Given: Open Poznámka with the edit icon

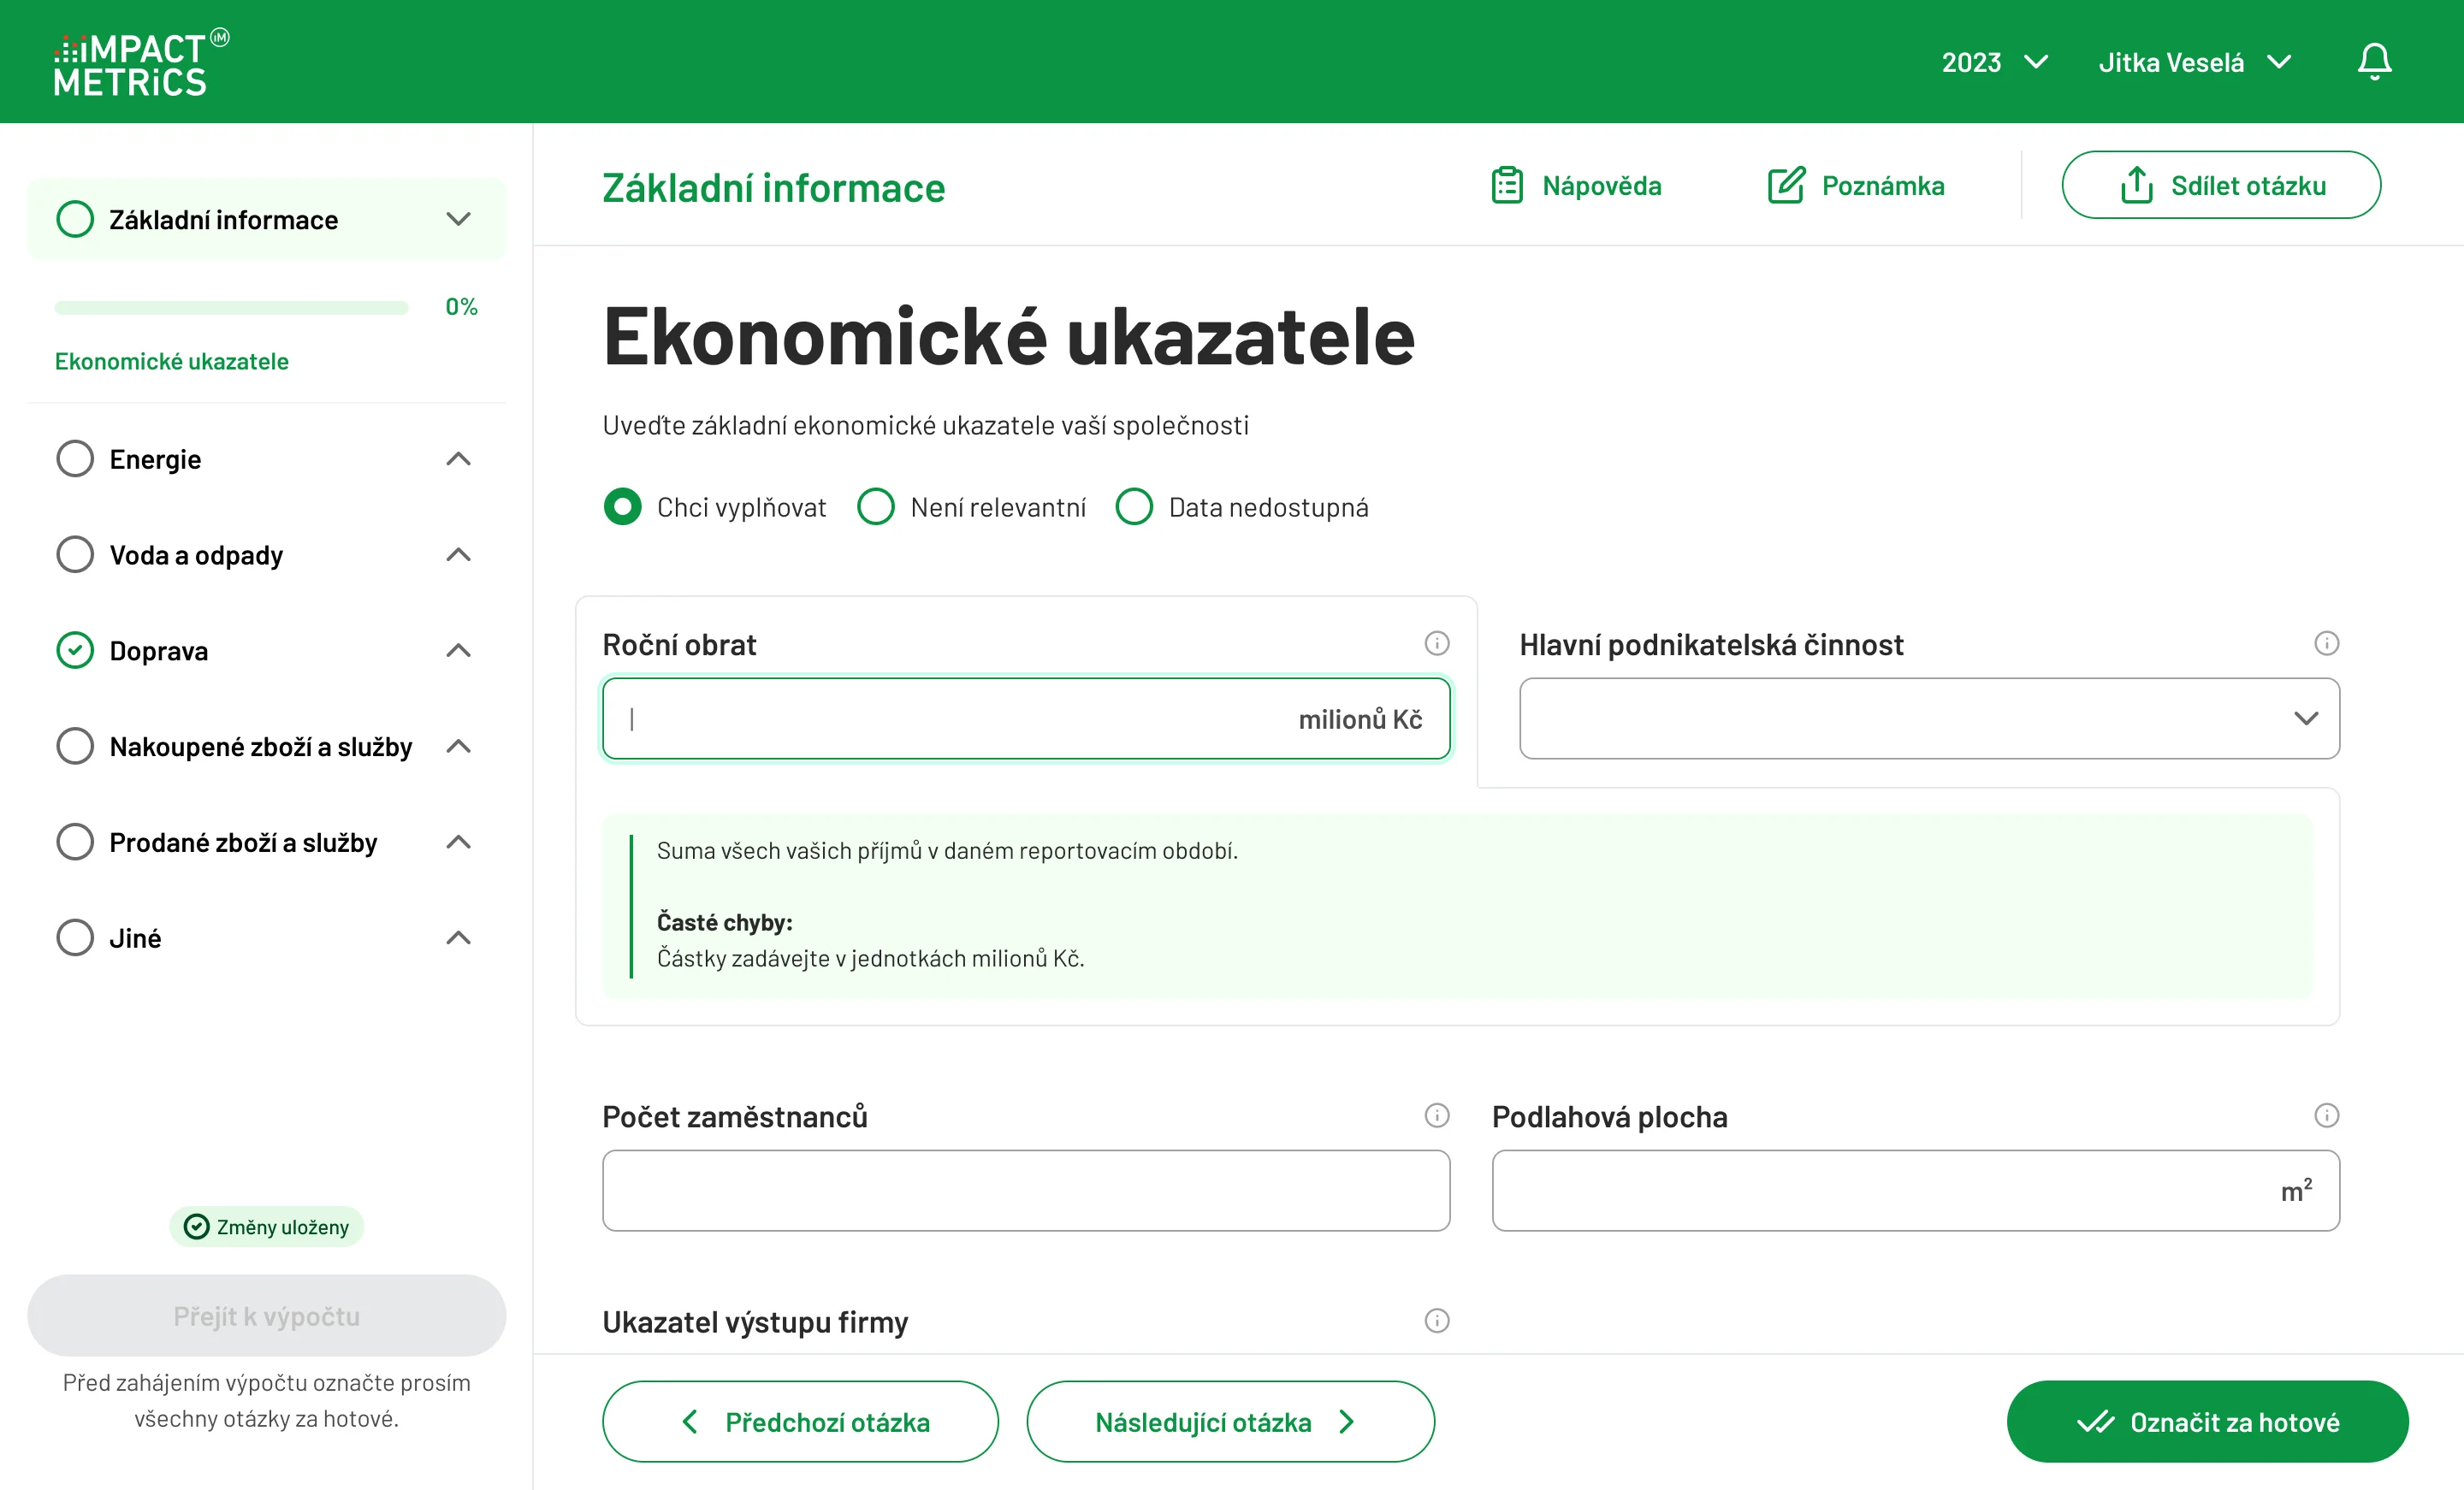Looking at the screenshot, I should (x=1786, y=185).
